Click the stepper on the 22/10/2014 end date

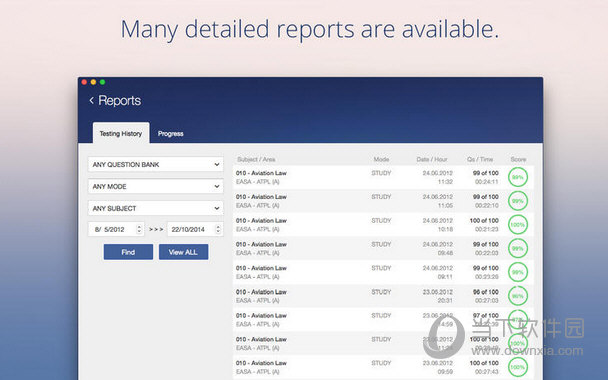(x=218, y=229)
